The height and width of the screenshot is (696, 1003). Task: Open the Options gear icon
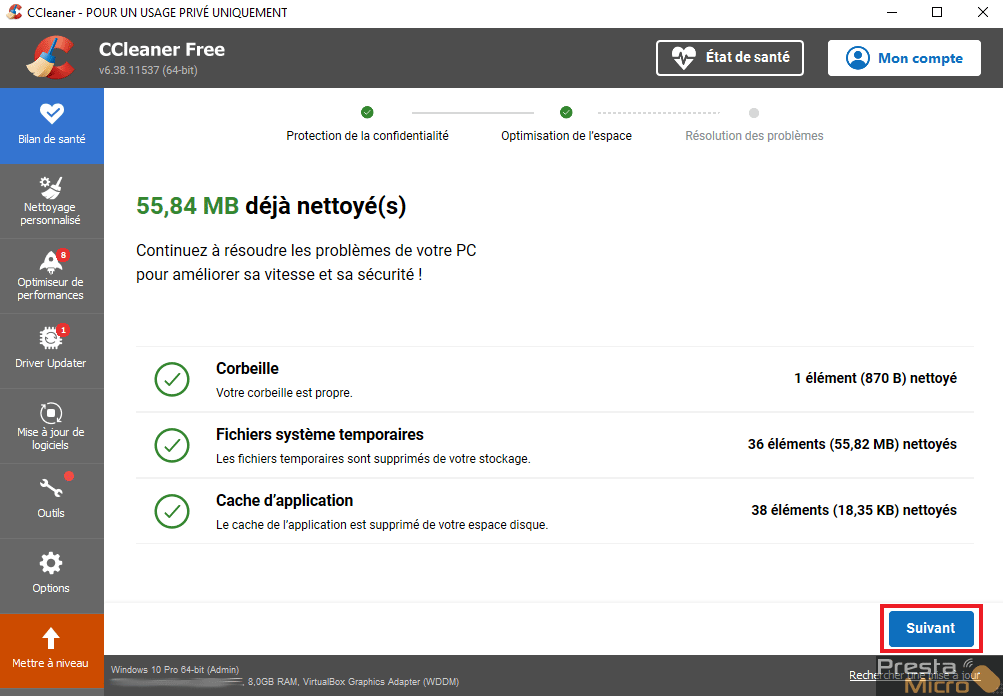tap(51, 564)
